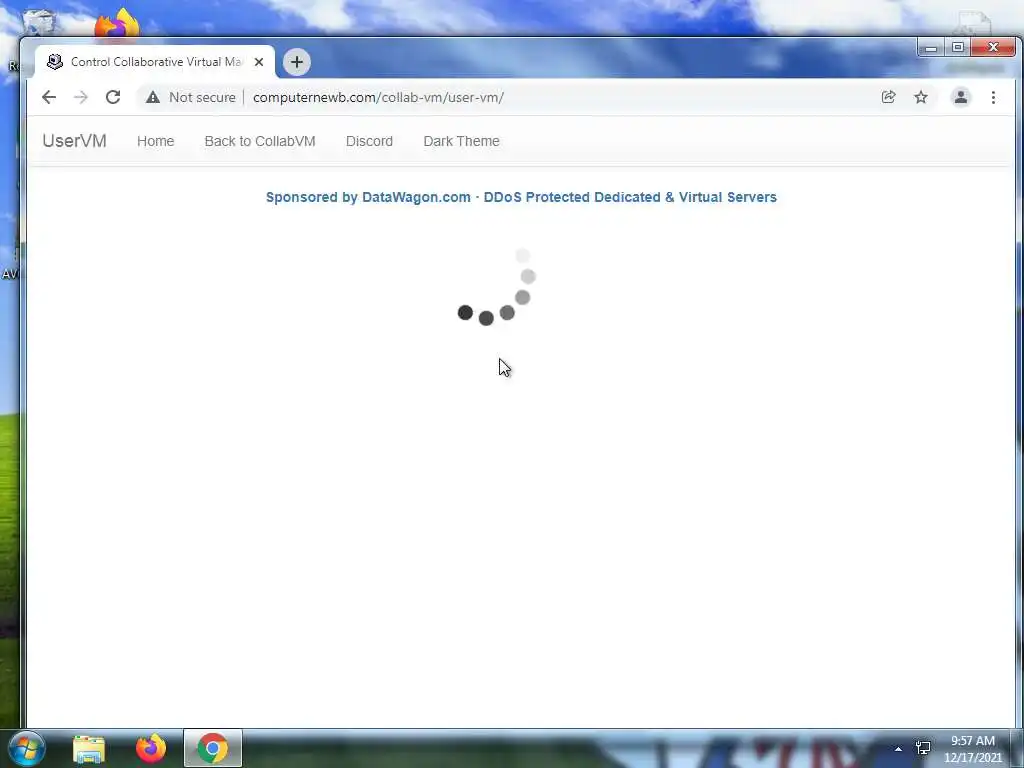
Task: Click the Not secure warning triangle icon
Action: click(x=153, y=97)
